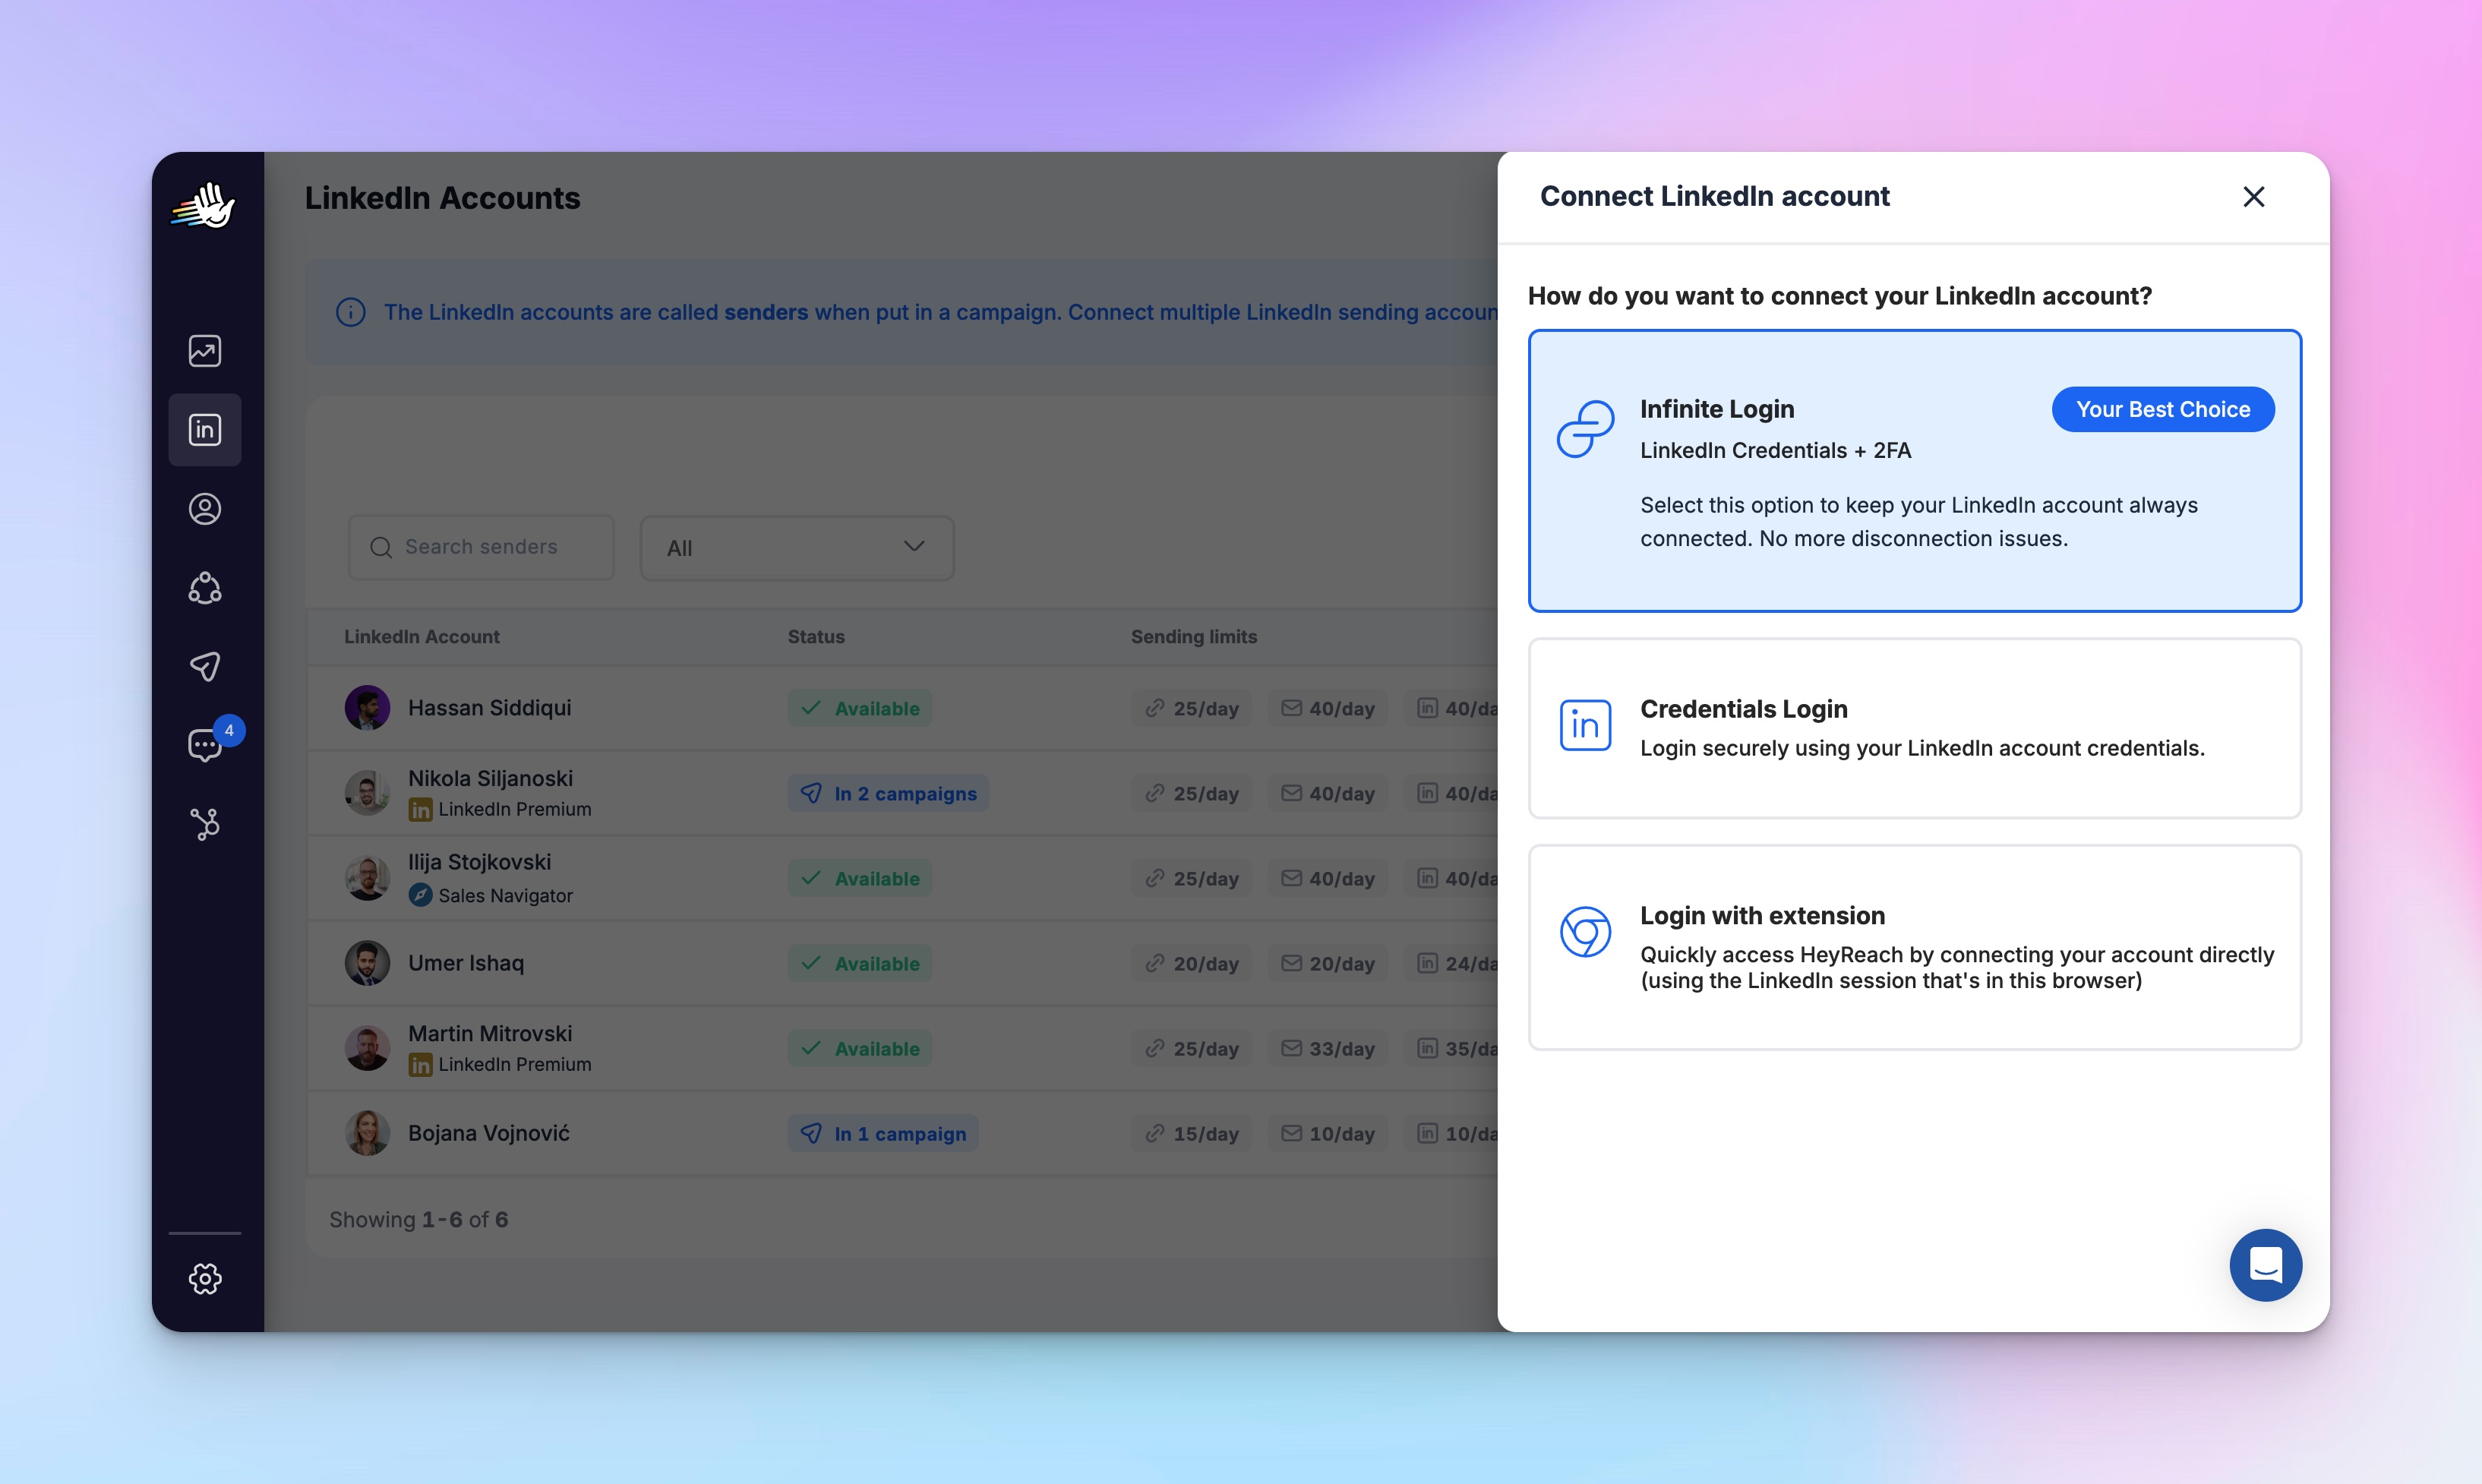Viewport: 2482px width, 1484px height.
Task: Close the Connect LinkedIn account panel
Action: pos(2253,197)
